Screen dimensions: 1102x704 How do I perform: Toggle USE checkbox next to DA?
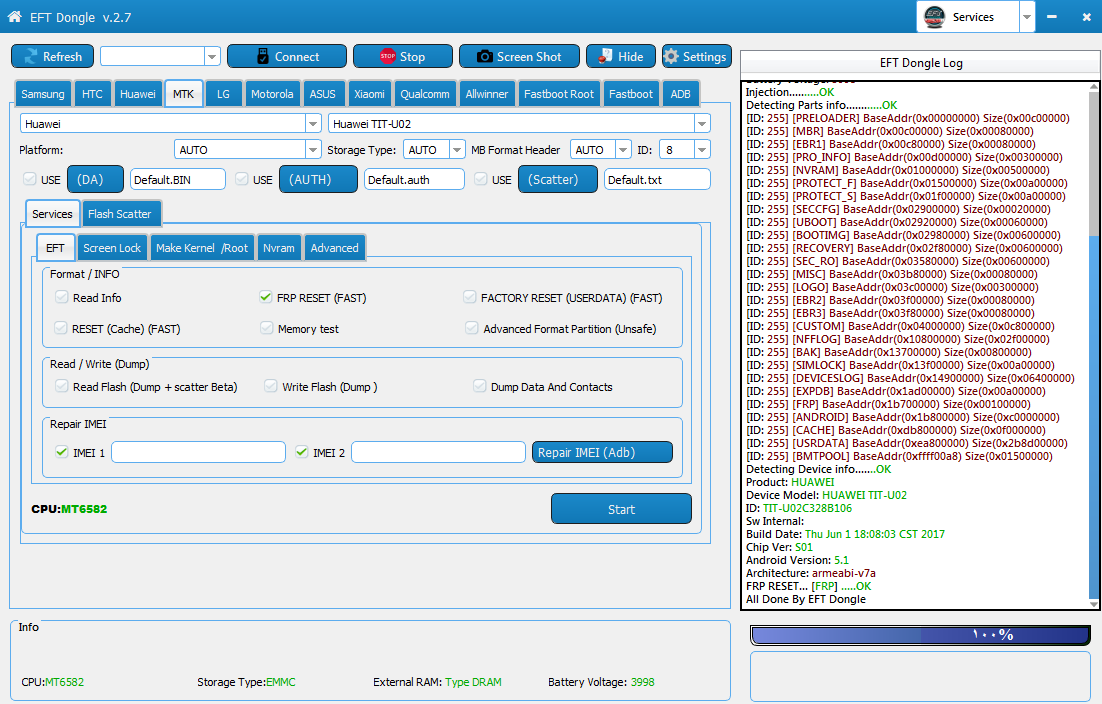click(30, 179)
